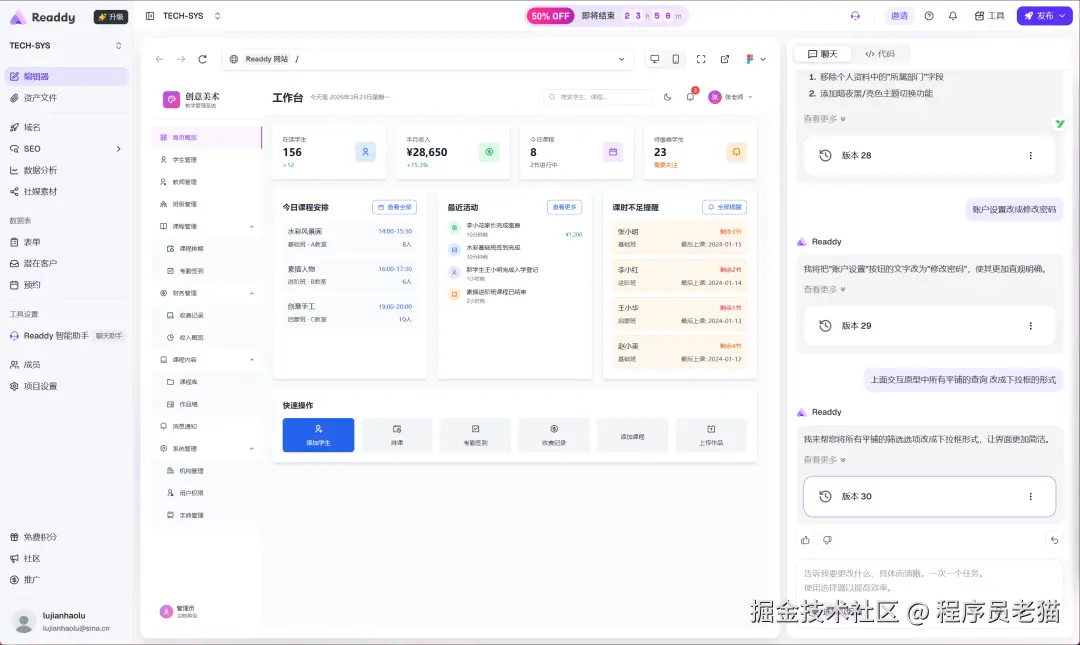Switch preview to mobile view
Image resolution: width=1080 pixels, height=645 pixels.
pyautogui.click(x=676, y=59)
